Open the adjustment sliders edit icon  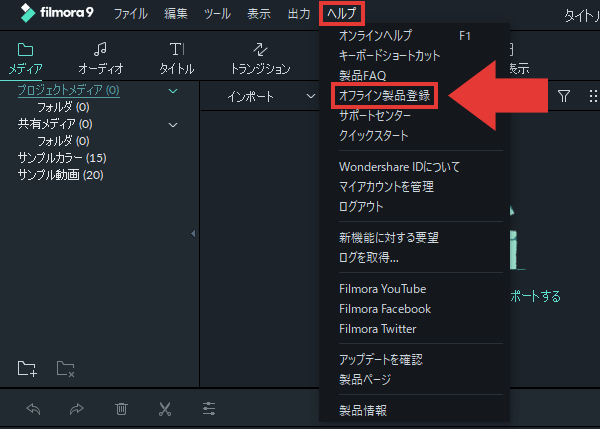209,409
